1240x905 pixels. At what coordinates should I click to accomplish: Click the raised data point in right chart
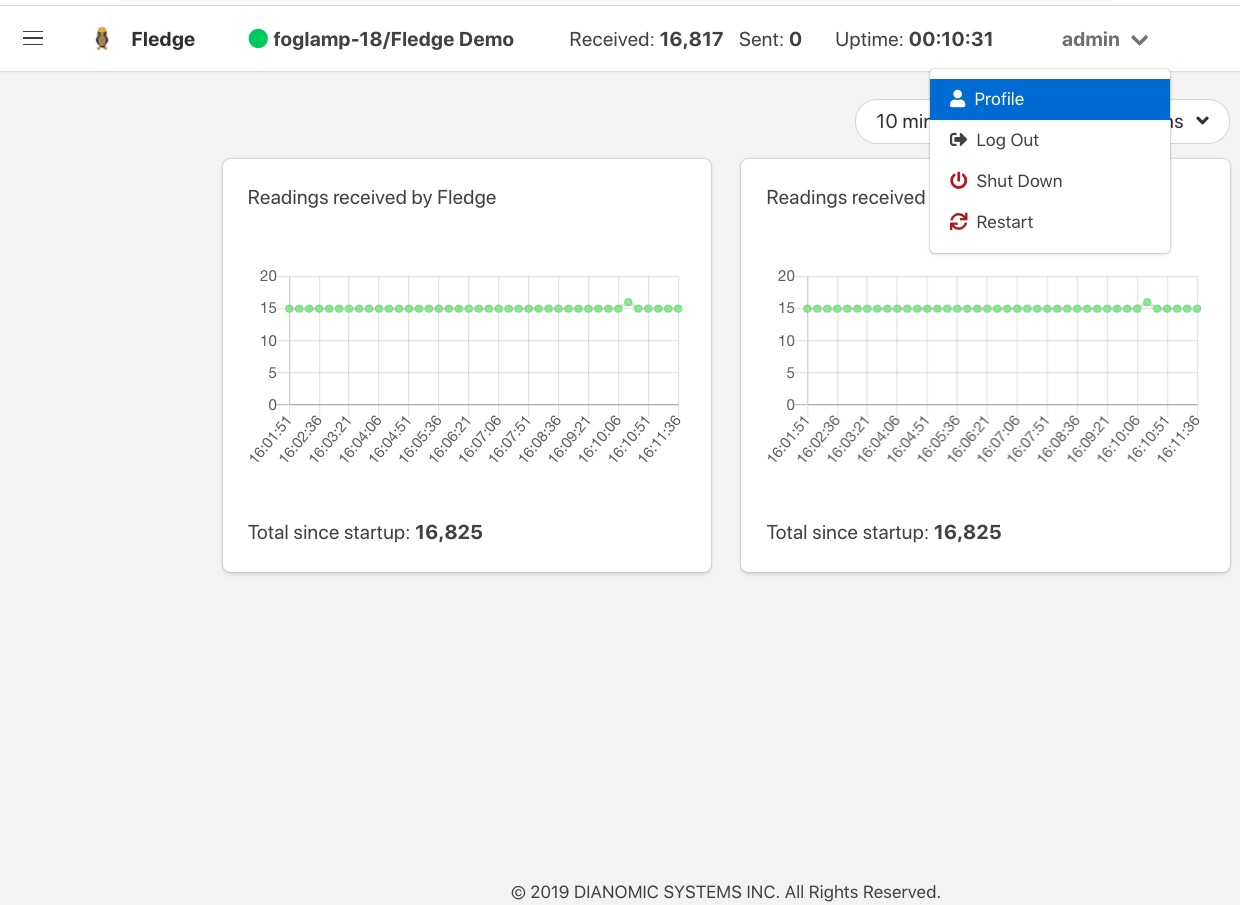[x=1147, y=302]
